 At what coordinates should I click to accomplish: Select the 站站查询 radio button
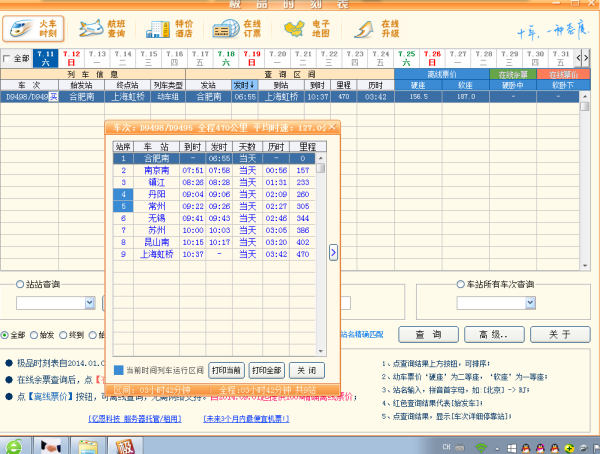pyautogui.click(x=20, y=284)
